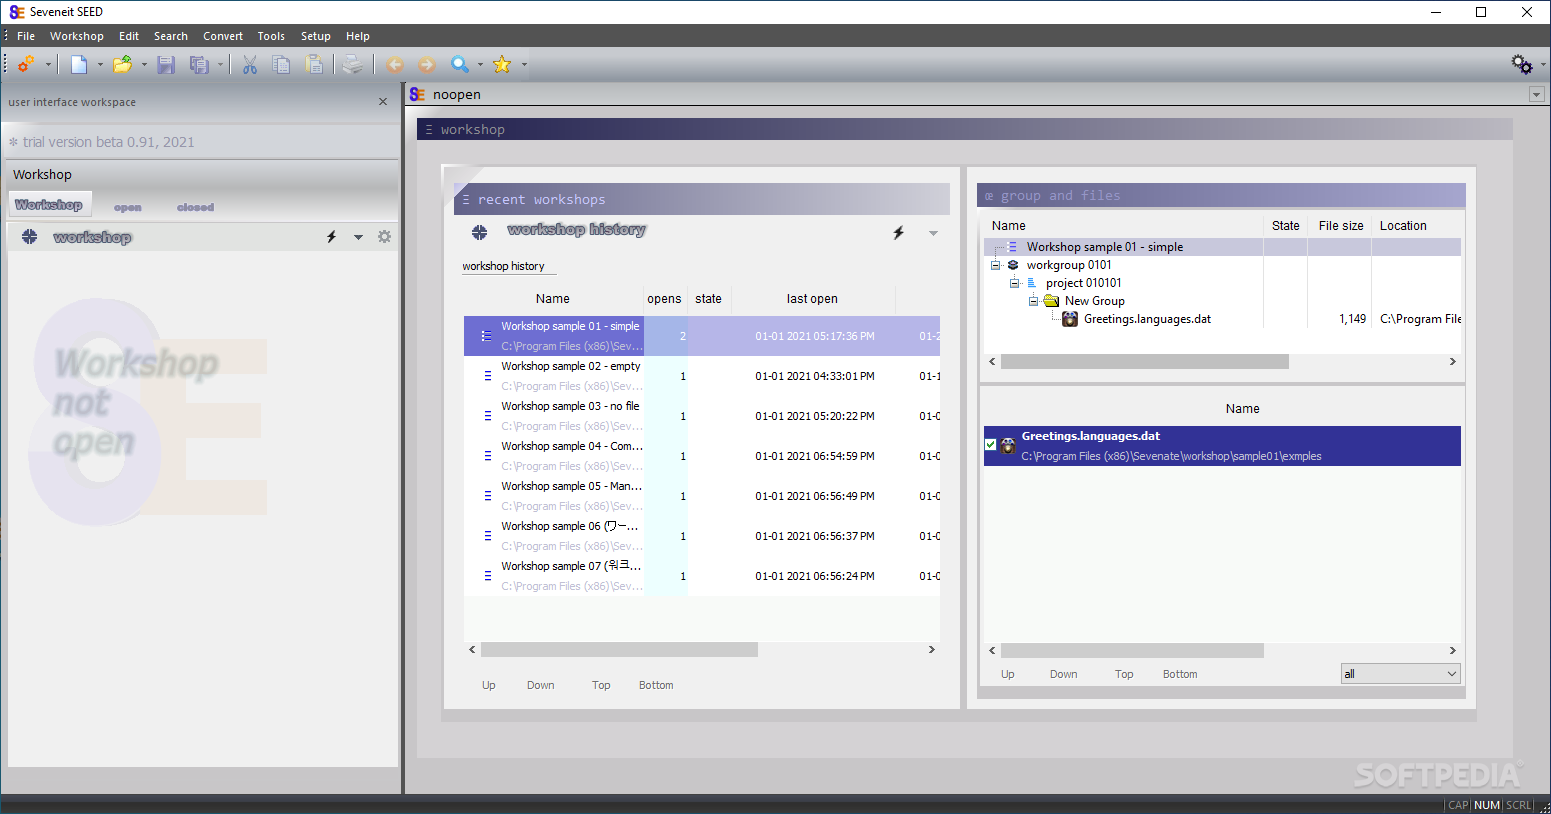
Task: Collapse the New Group tree node
Action: [x=1033, y=301]
